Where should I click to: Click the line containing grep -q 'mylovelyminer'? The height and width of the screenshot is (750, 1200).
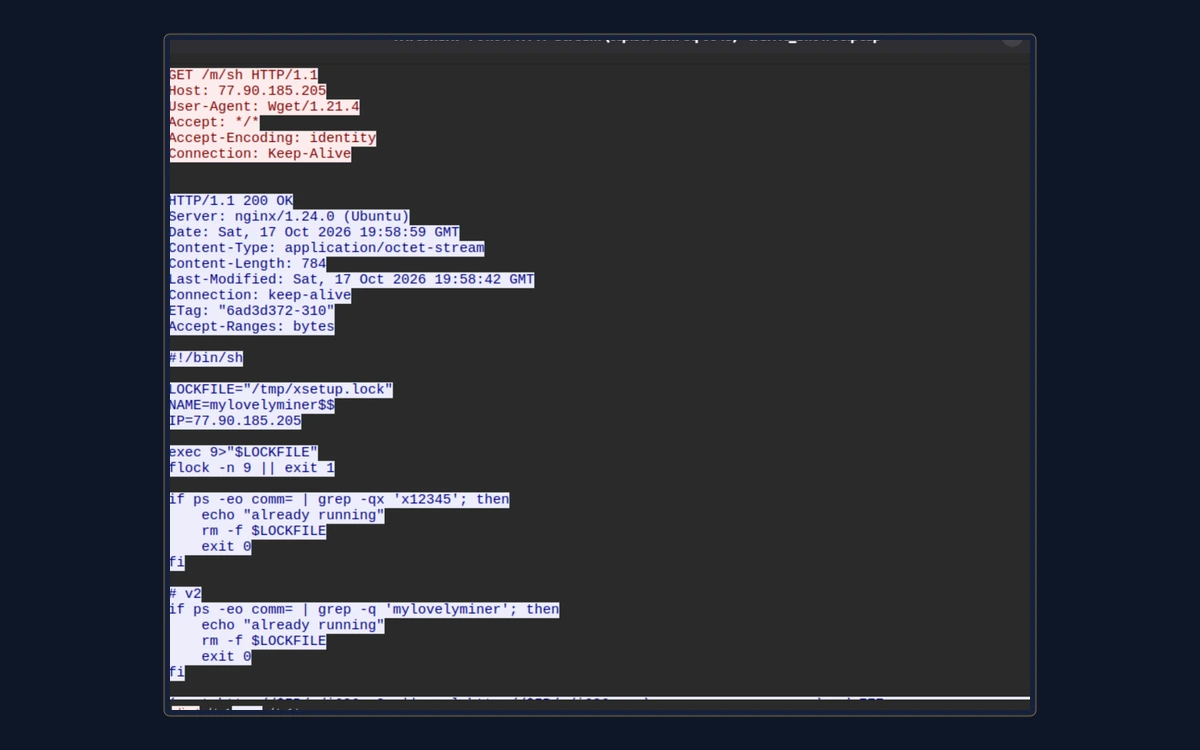tap(364, 609)
